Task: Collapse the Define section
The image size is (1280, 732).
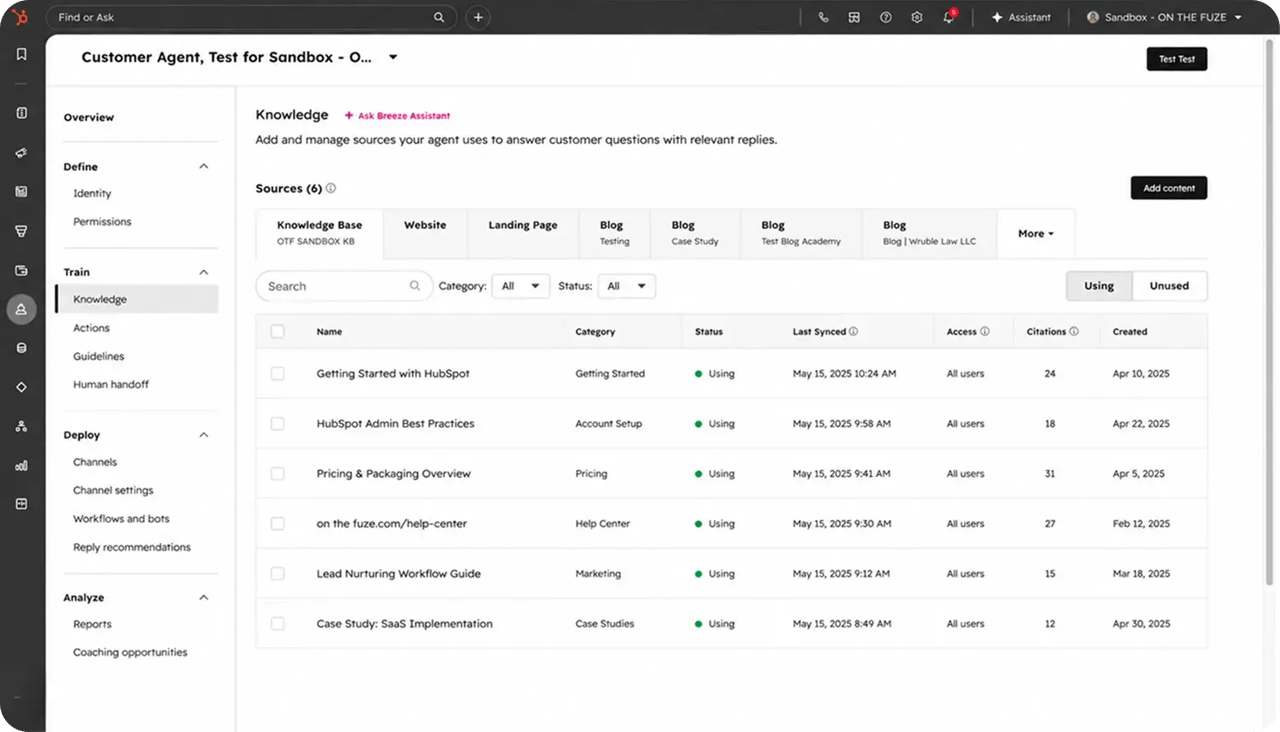Action: click(x=204, y=166)
